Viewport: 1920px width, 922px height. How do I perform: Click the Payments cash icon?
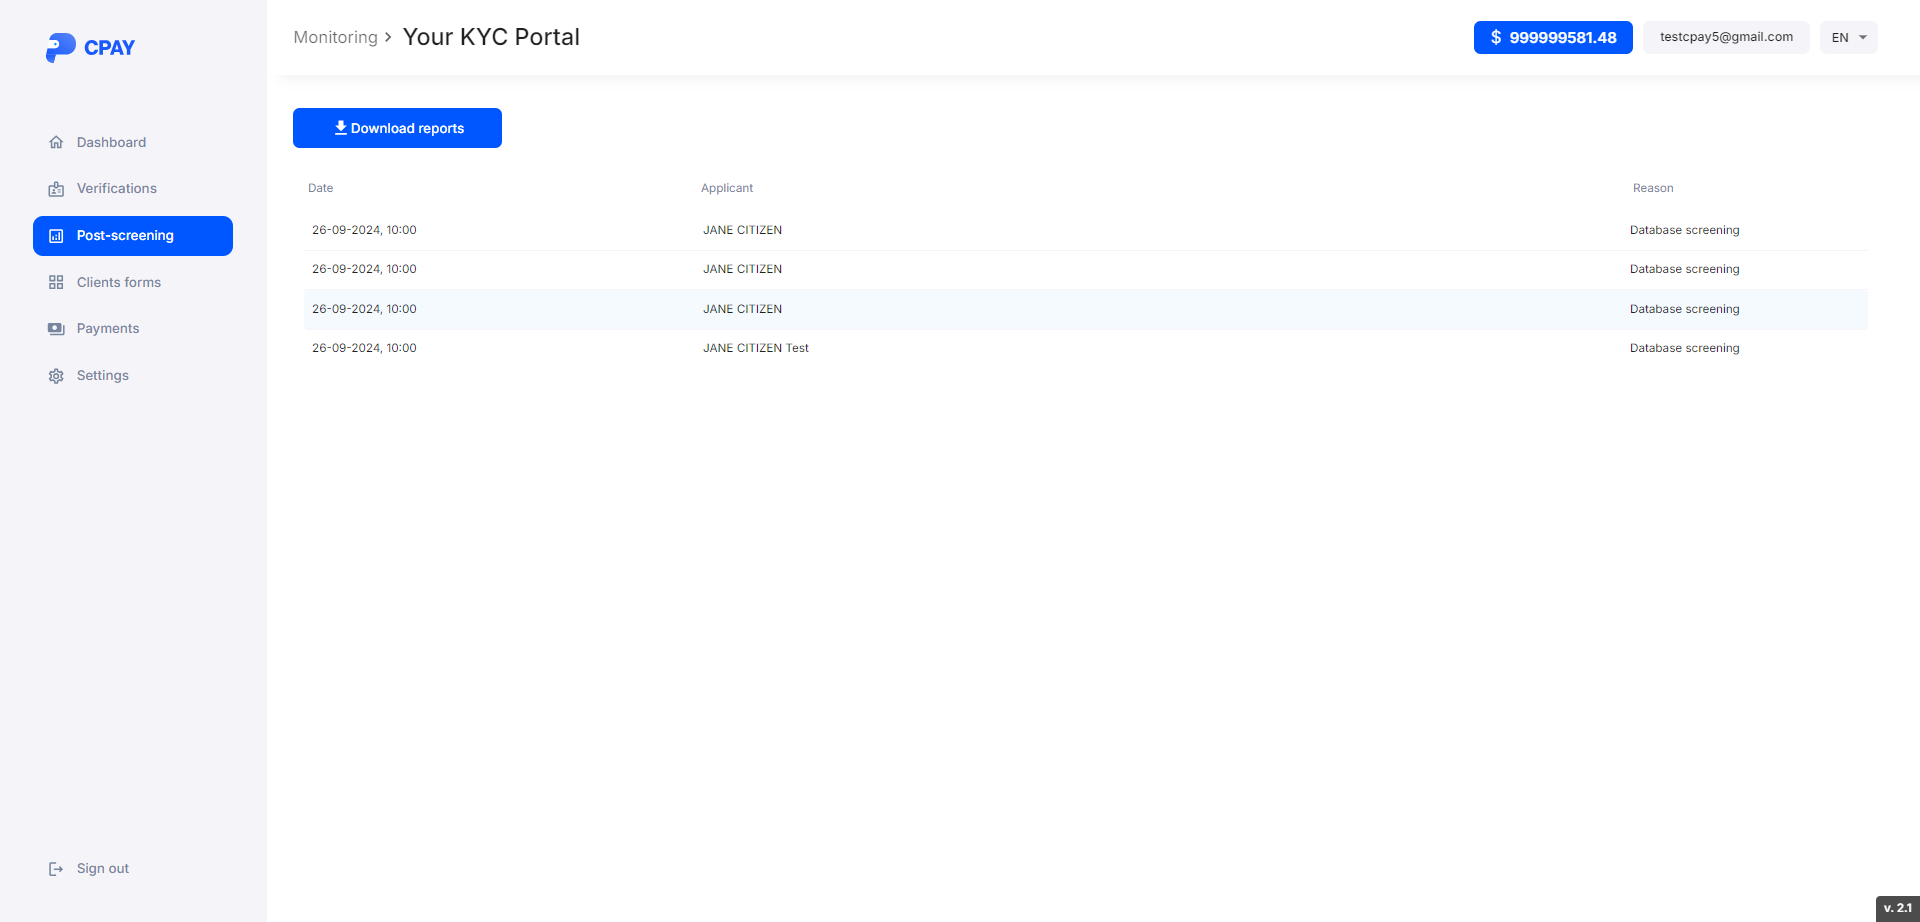tap(56, 329)
